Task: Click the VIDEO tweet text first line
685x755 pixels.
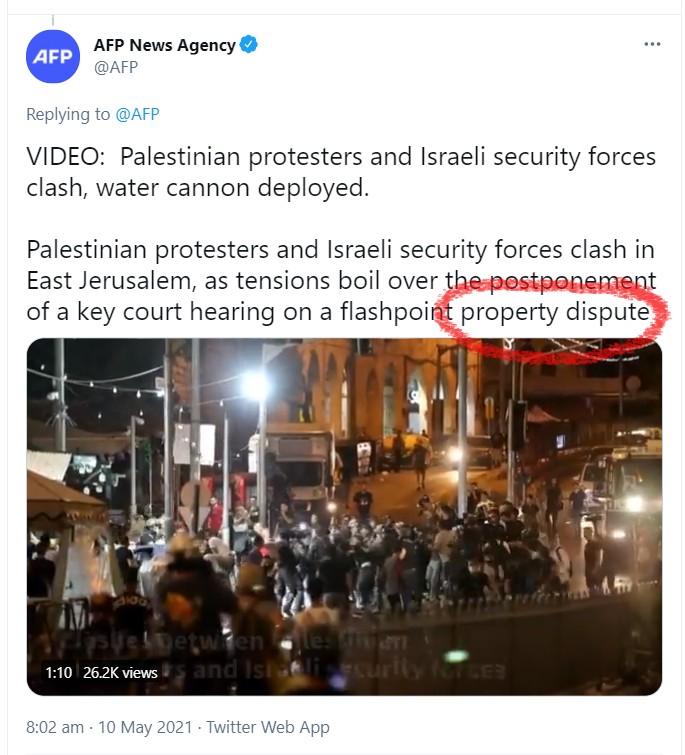Action: coord(341,156)
